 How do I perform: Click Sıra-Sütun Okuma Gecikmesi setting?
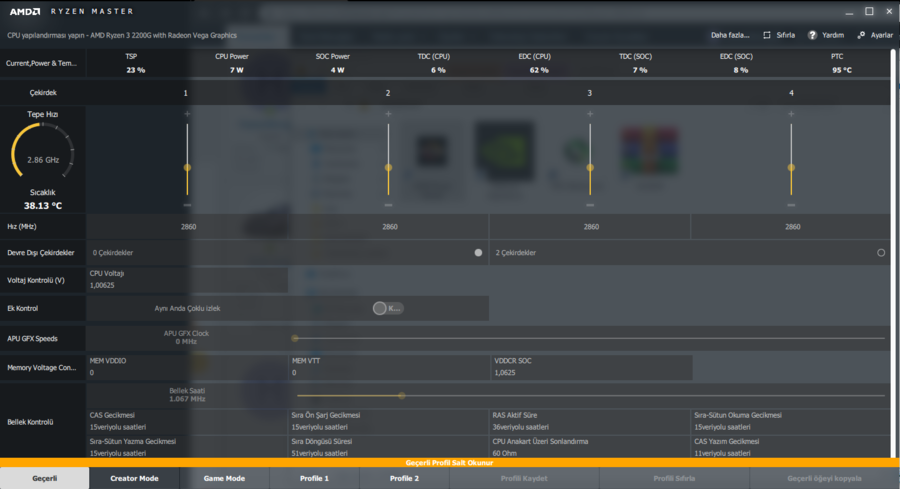790,421
